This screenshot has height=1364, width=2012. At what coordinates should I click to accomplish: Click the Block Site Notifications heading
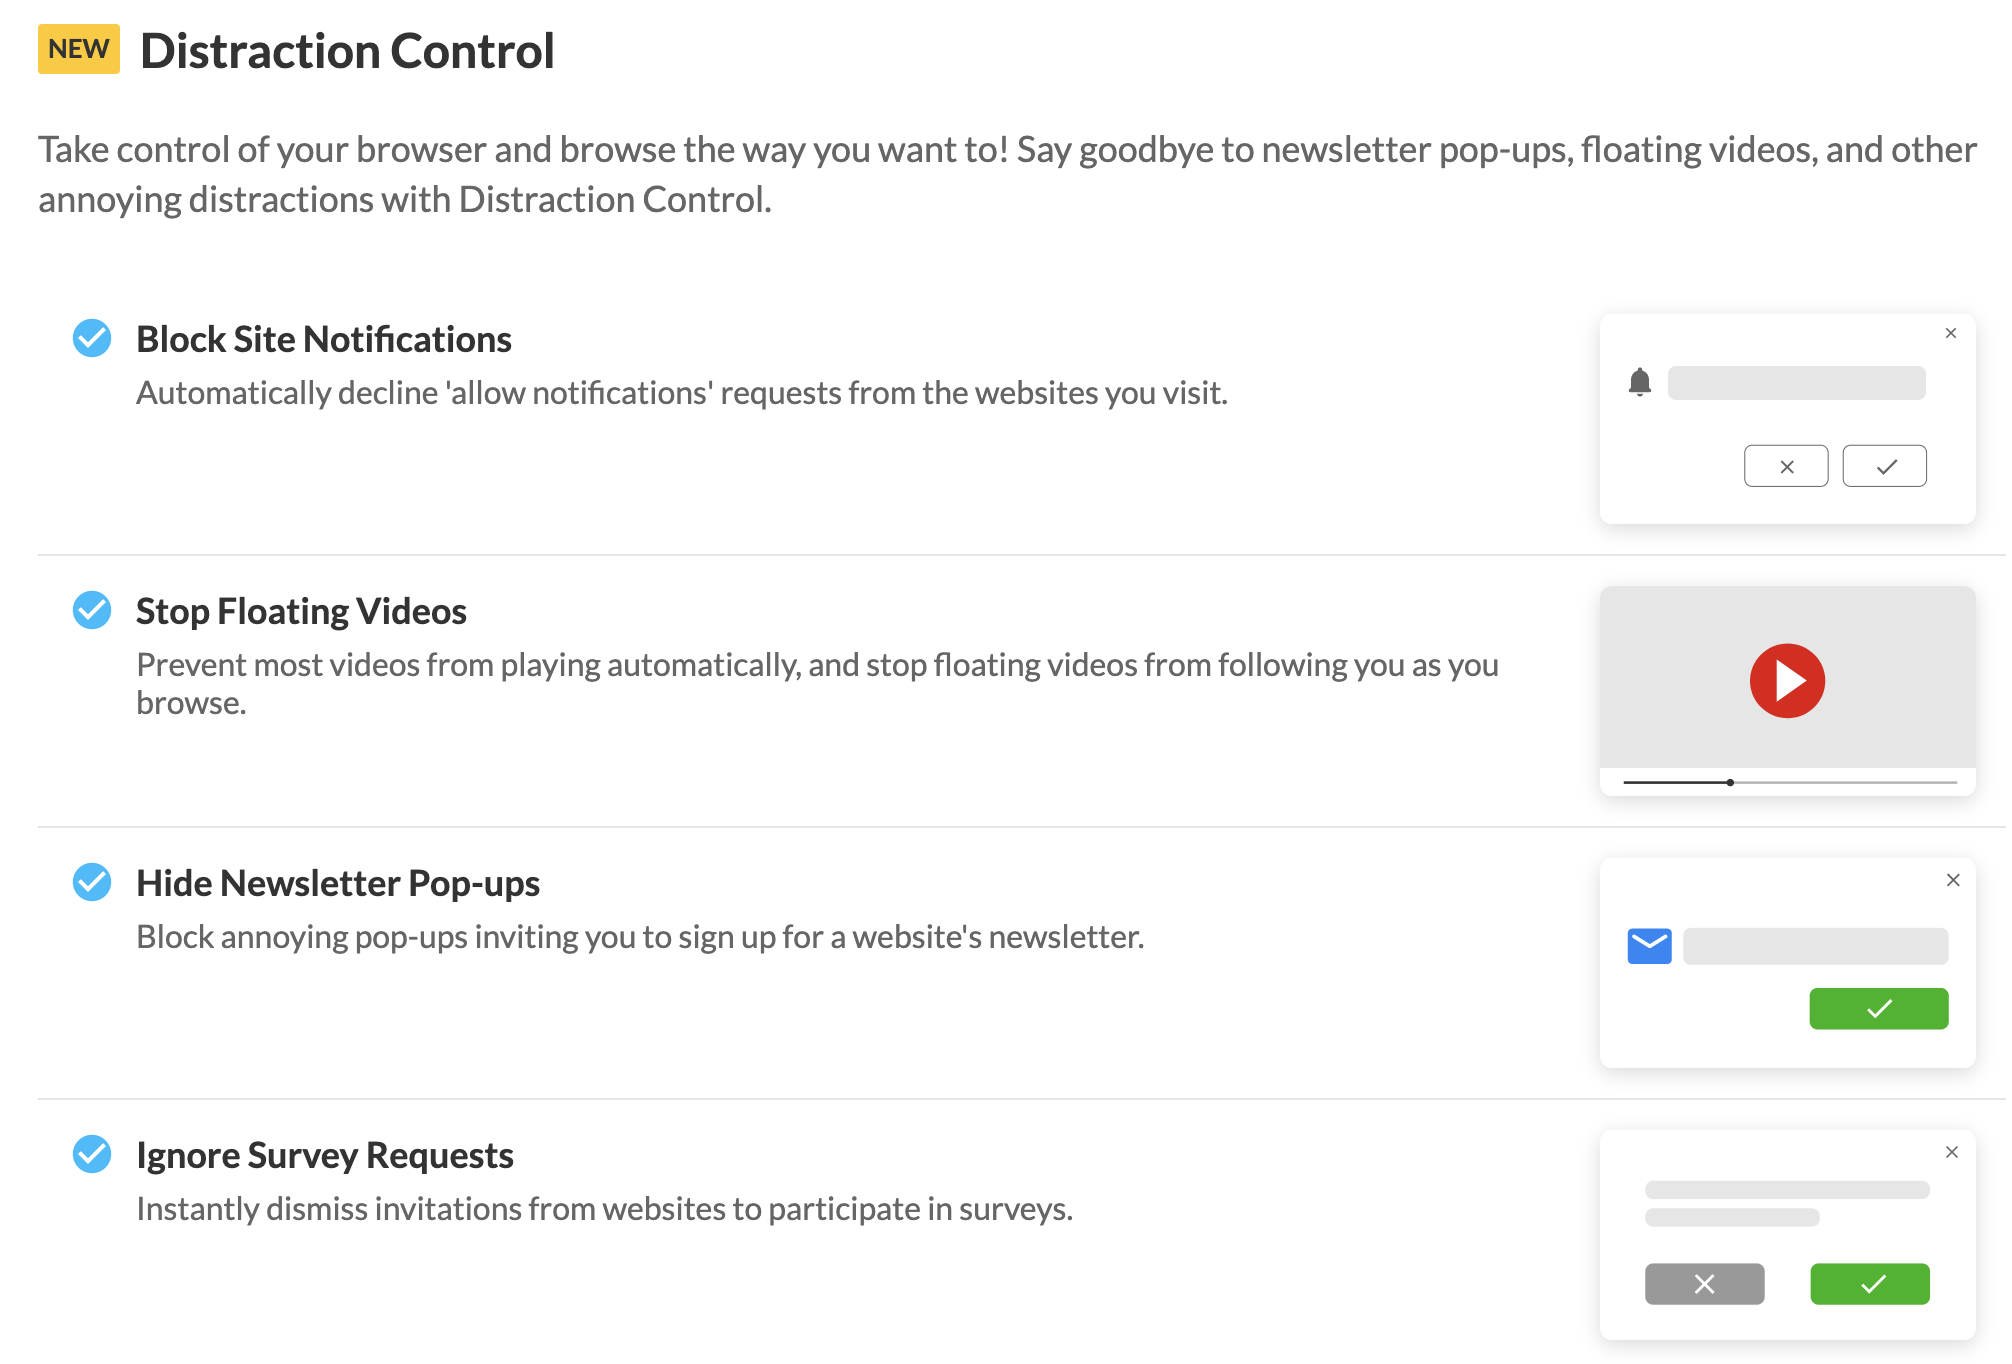click(x=324, y=339)
